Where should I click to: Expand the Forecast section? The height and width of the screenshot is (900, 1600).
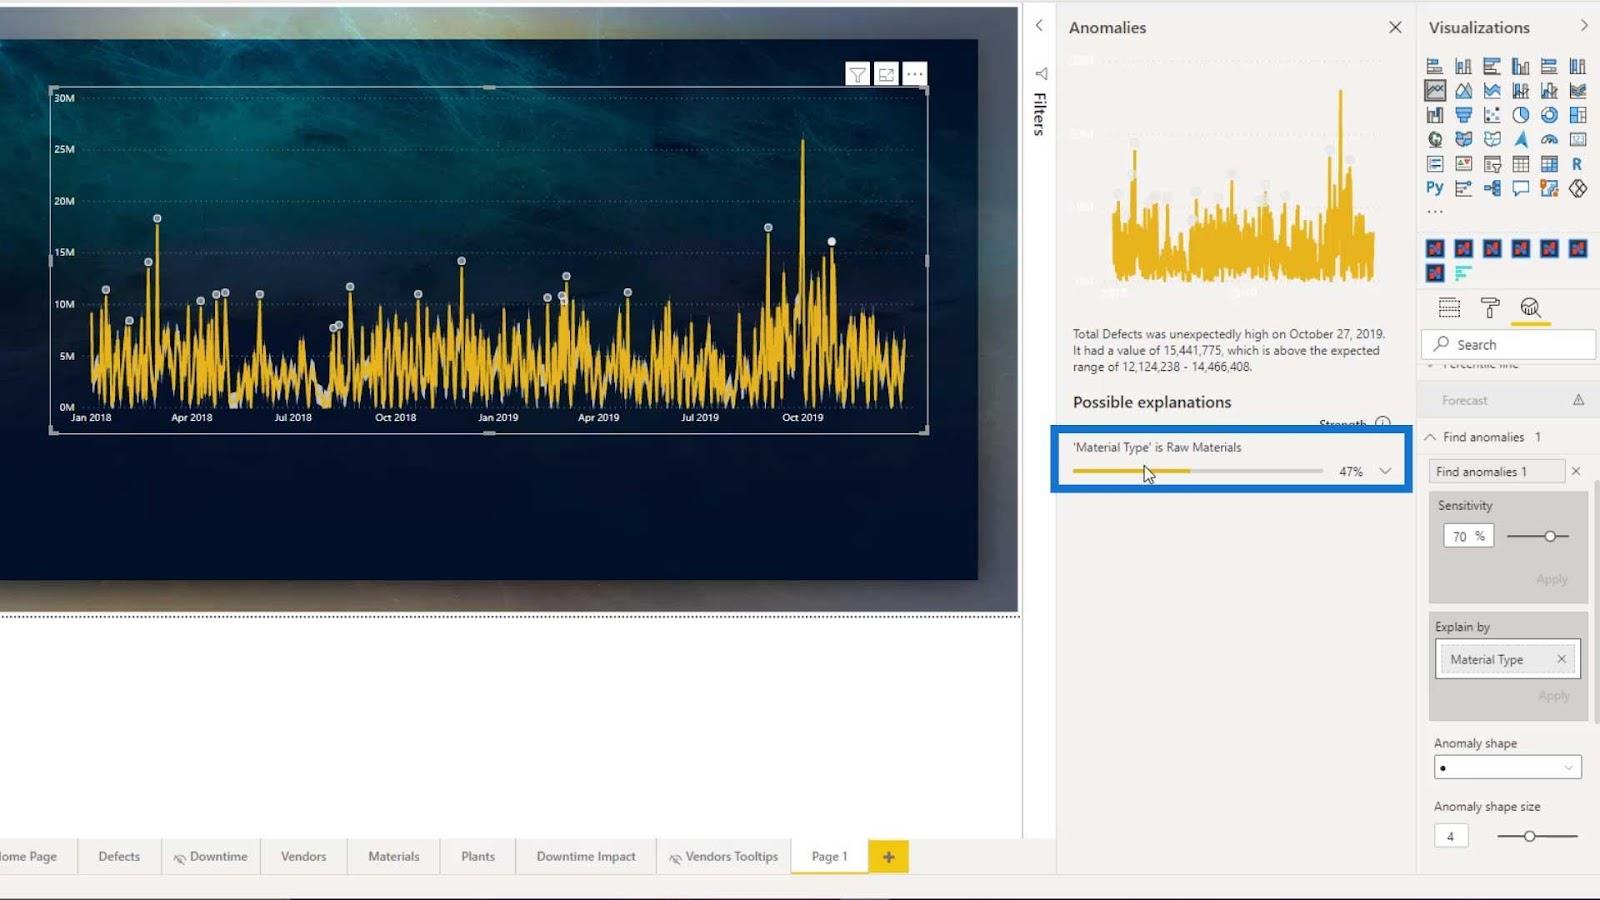pos(1465,400)
